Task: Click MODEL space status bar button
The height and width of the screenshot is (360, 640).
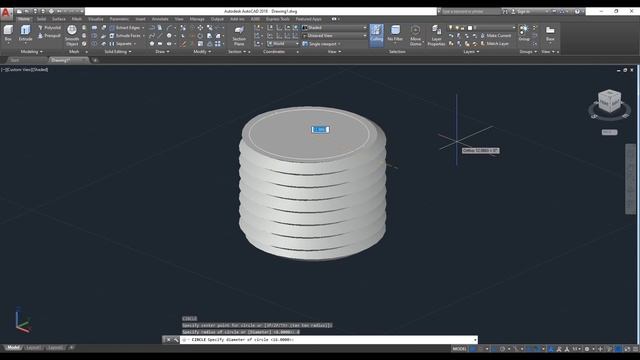Action: 459,349
